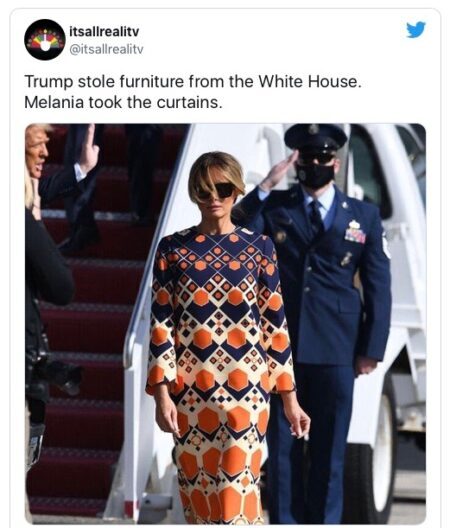Open the itsallrealitv profile avatar

pos(45,40)
